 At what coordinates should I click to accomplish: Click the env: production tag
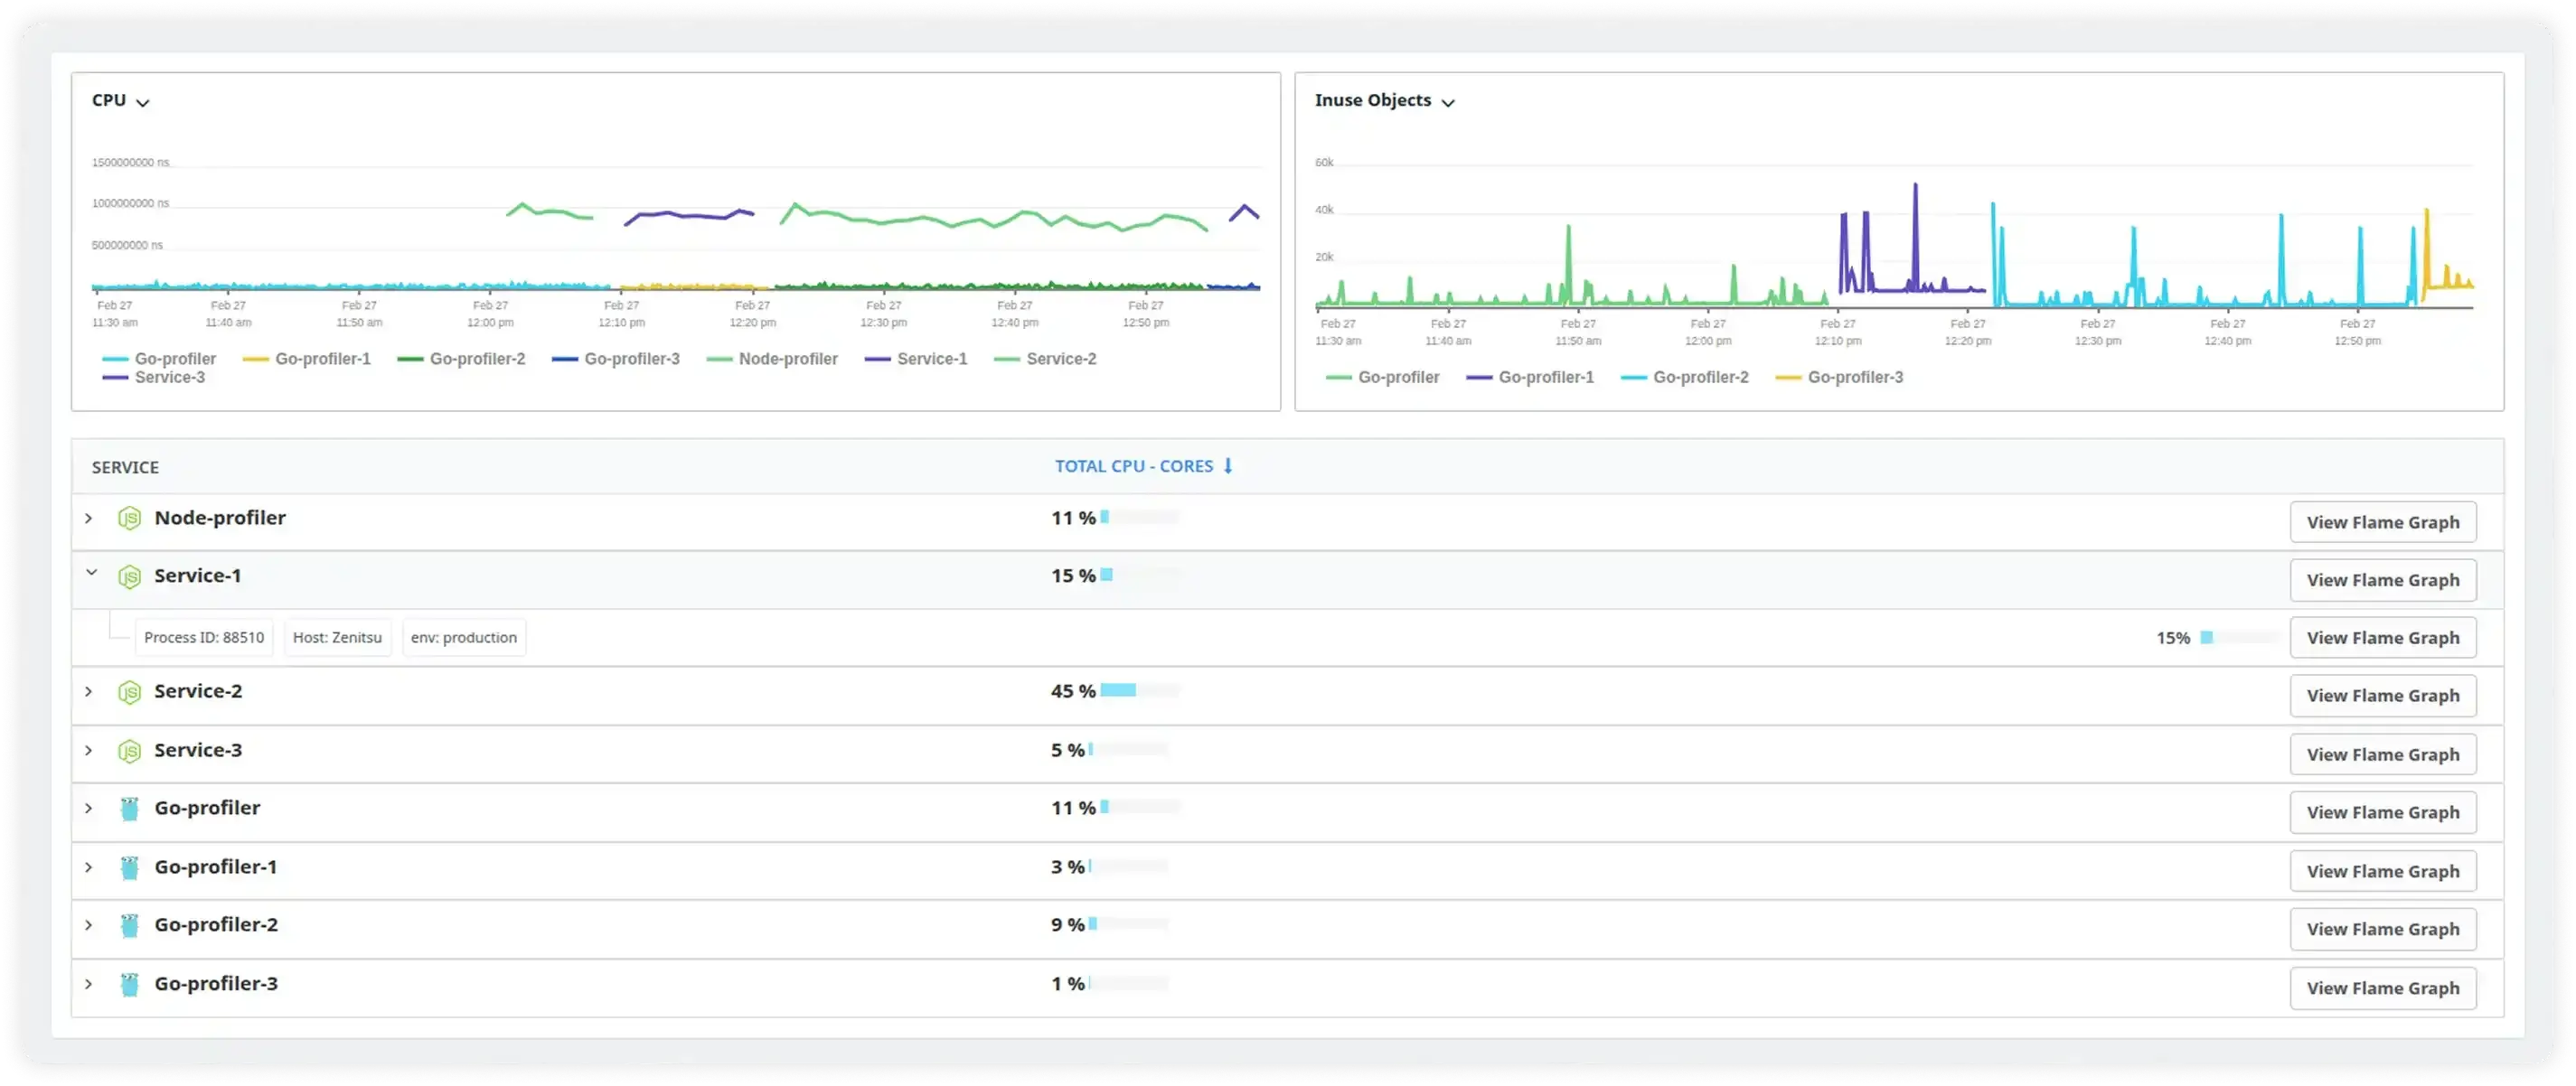(x=464, y=638)
